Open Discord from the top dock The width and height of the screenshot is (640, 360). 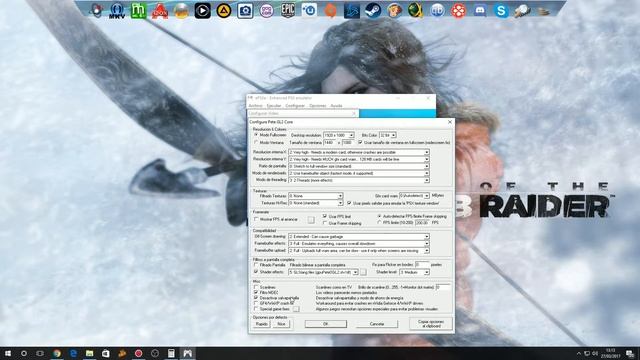480,11
